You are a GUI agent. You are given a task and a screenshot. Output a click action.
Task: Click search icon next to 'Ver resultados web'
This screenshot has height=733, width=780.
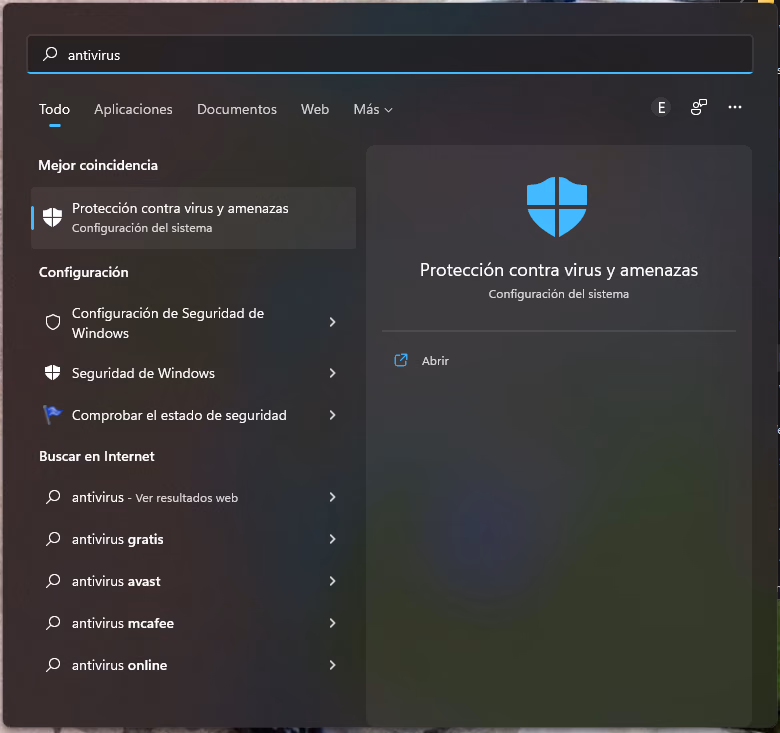(53, 497)
